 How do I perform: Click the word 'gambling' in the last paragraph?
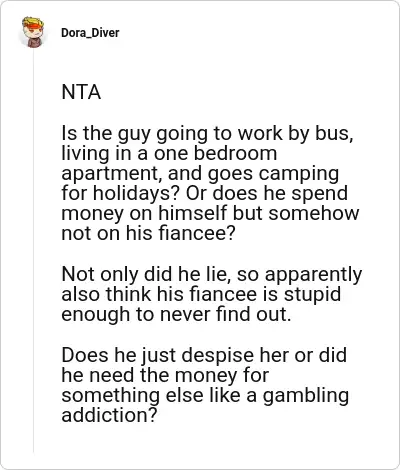pos(306,397)
